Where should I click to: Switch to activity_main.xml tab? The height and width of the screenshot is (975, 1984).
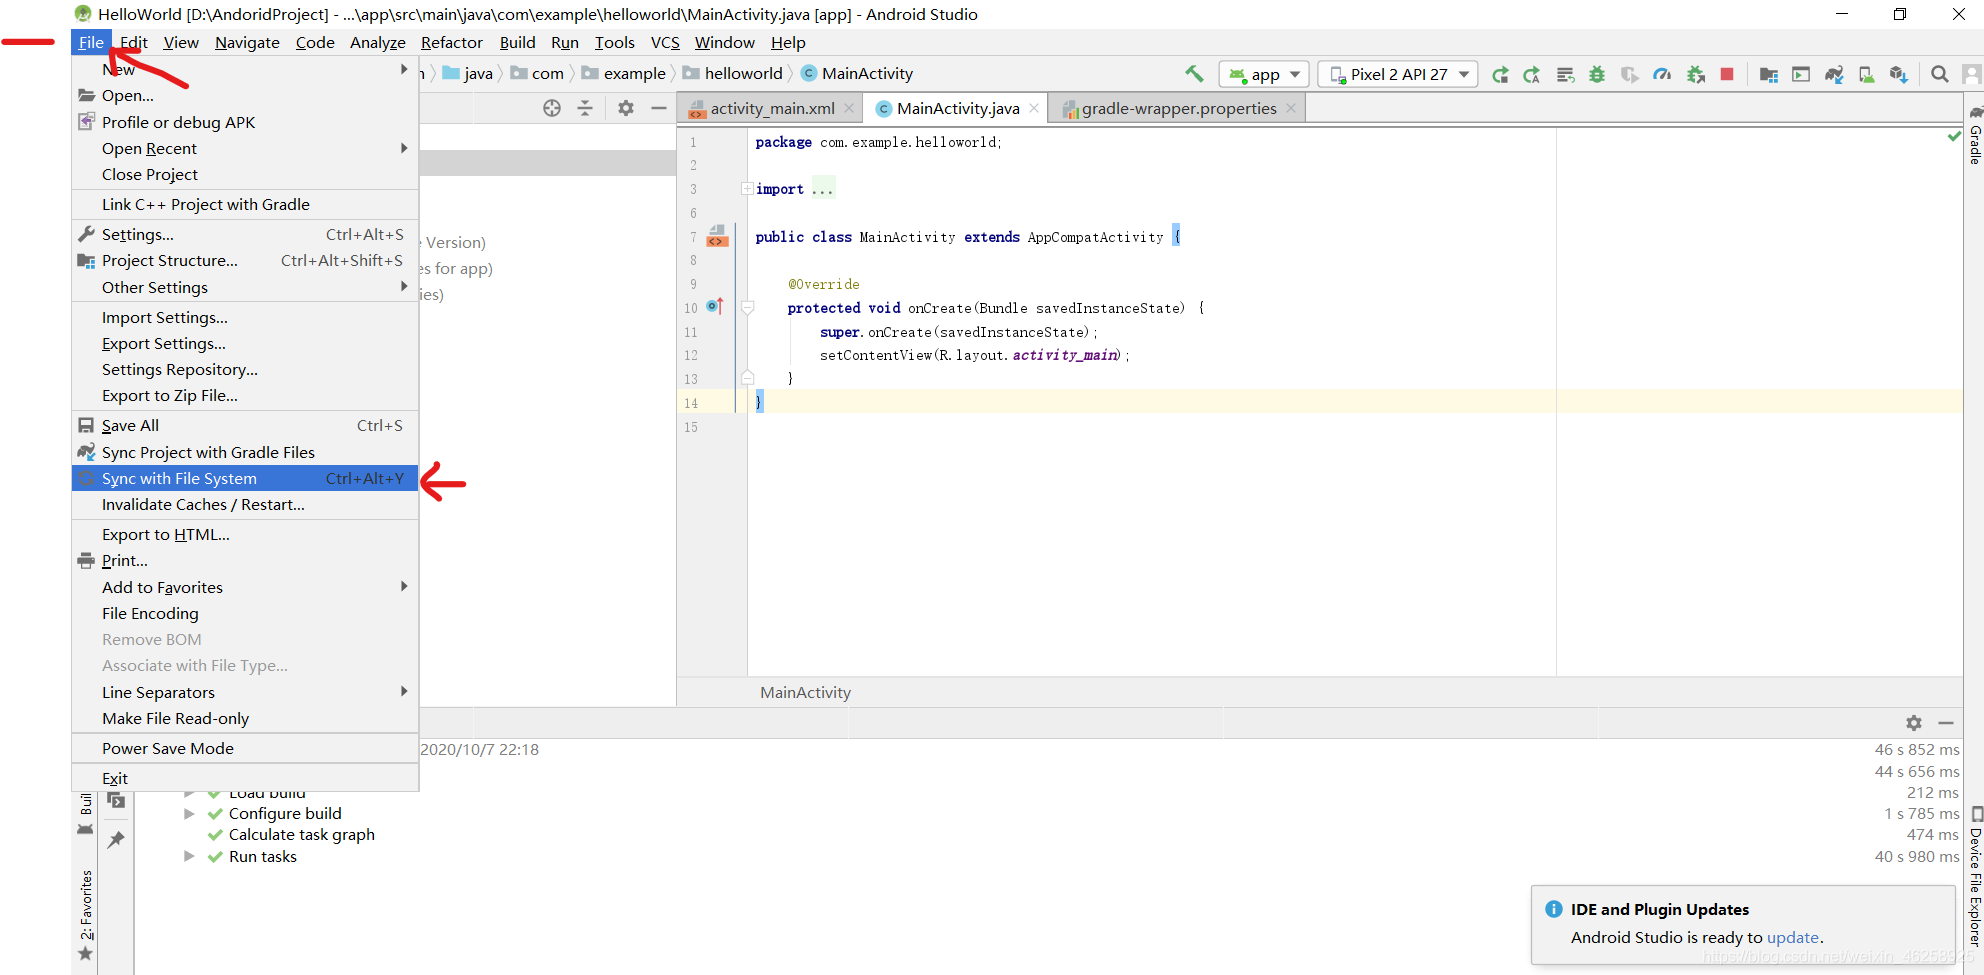click(772, 109)
